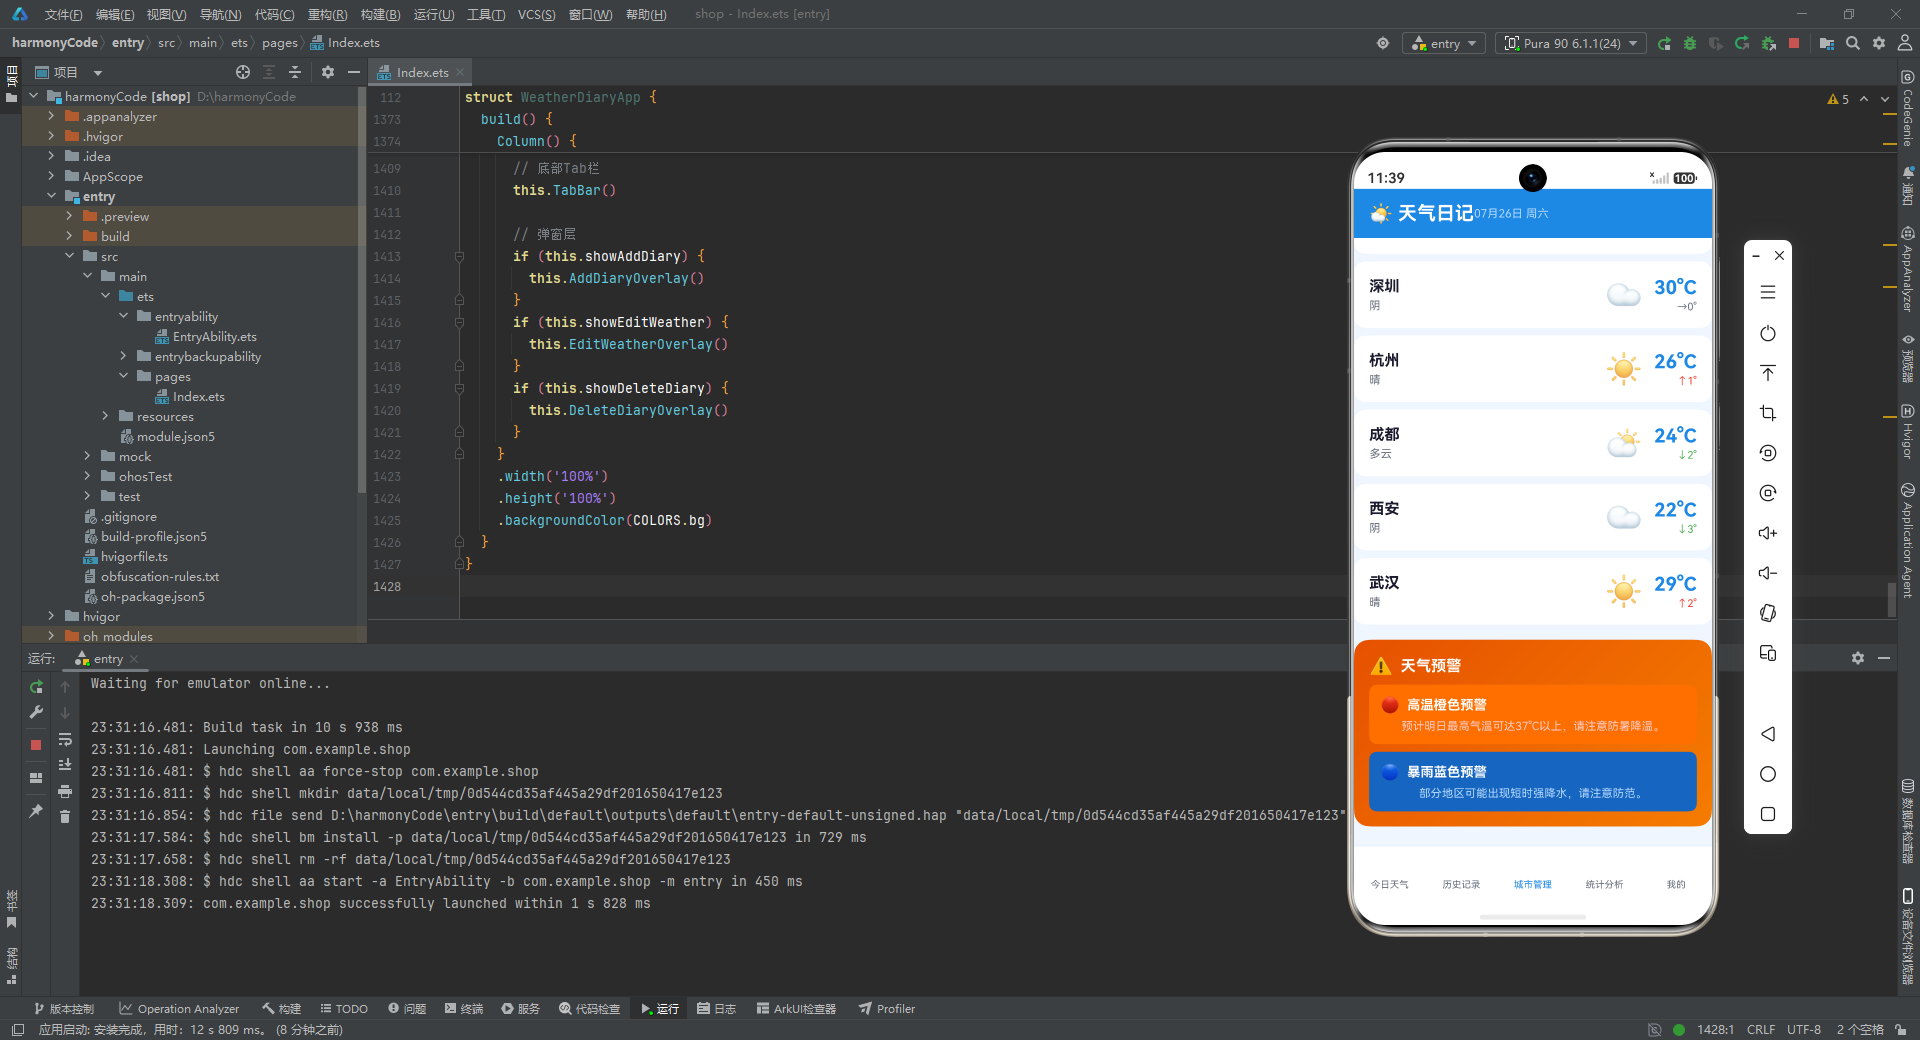Rerun entry in the Run panel

tap(36, 687)
